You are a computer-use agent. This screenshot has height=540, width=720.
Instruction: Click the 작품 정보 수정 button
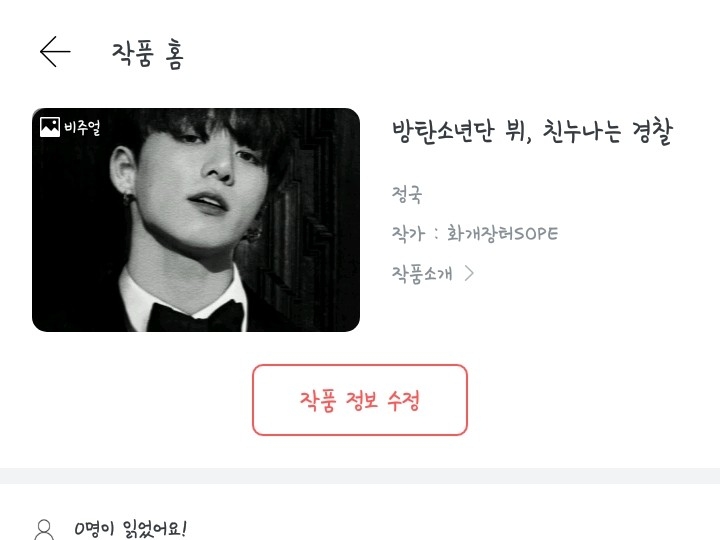click(x=360, y=399)
